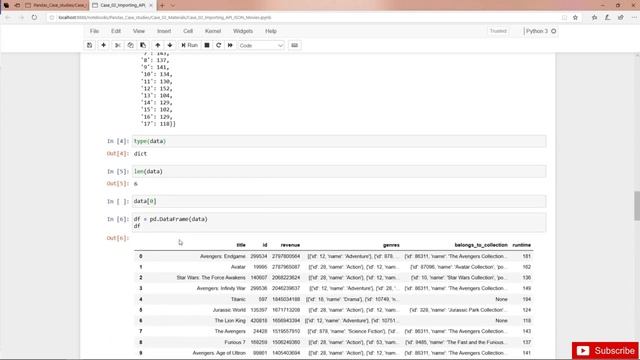The height and width of the screenshot is (360, 640).
Task: Save the notebook with the save icon
Action: [x=89, y=45]
